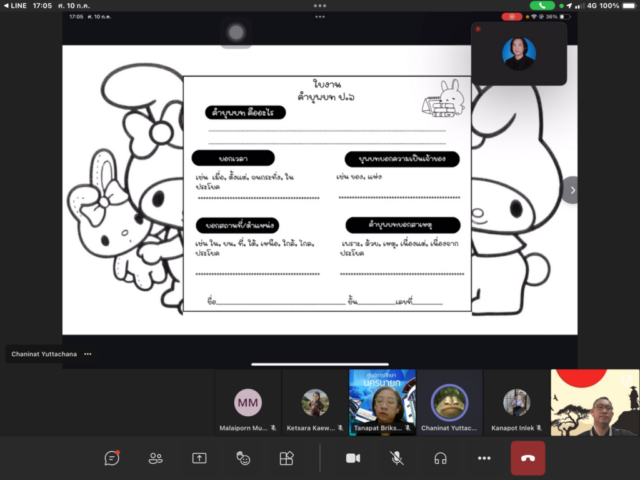Tap the green active call indicator
The width and height of the screenshot is (640, 480).
pyautogui.click(x=542, y=6)
